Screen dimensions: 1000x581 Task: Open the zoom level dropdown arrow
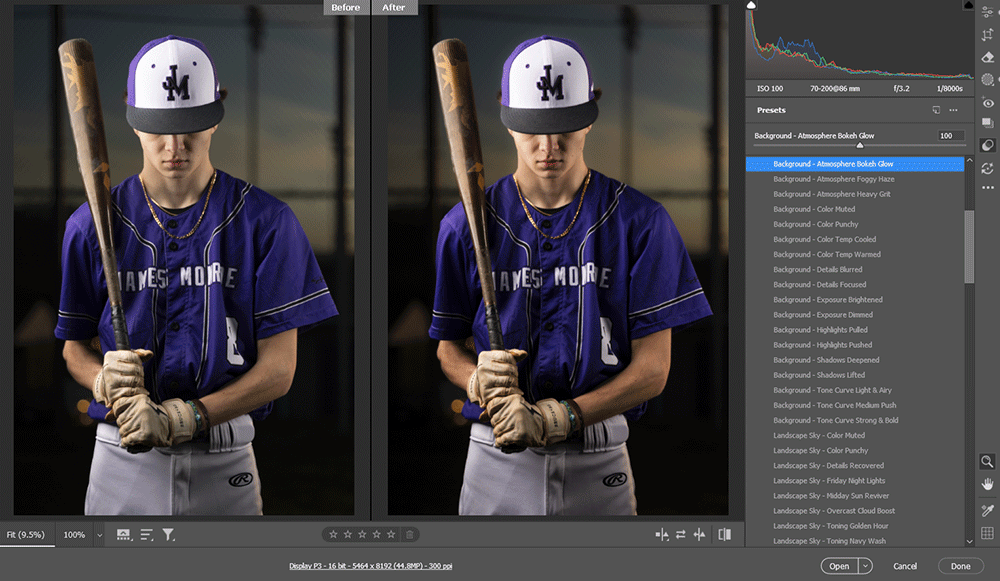100,535
